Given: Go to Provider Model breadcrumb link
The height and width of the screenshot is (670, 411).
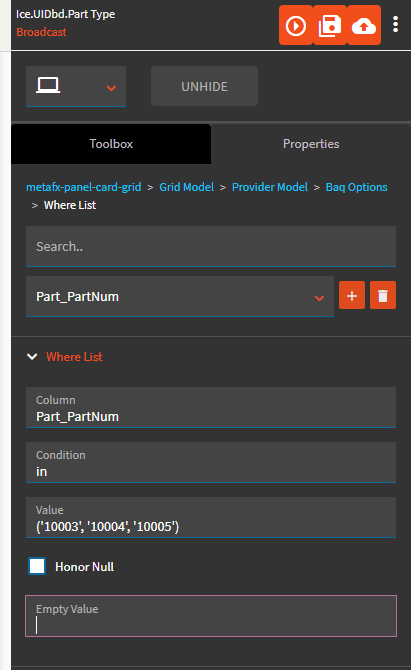Looking at the screenshot, I should [x=270, y=187].
